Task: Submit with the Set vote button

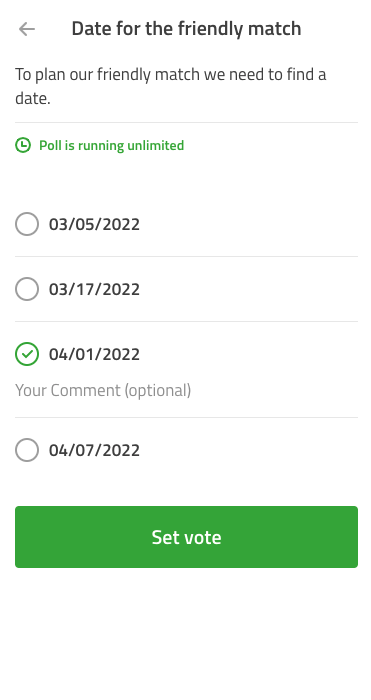Action: click(x=186, y=537)
